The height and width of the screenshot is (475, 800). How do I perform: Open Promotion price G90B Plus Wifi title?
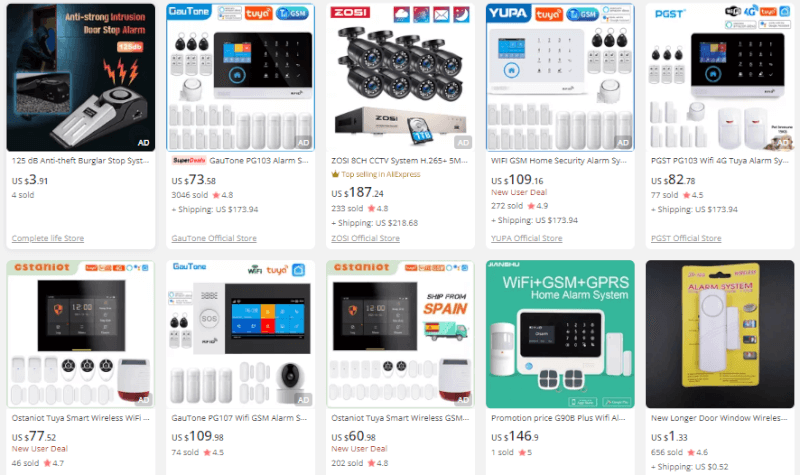point(558,418)
